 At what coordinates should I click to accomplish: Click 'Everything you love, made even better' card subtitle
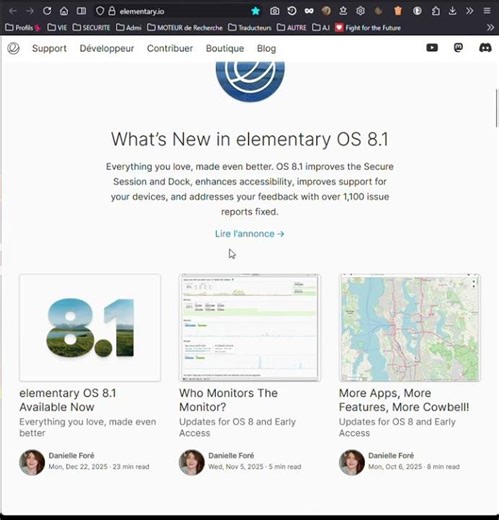[x=88, y=427]
